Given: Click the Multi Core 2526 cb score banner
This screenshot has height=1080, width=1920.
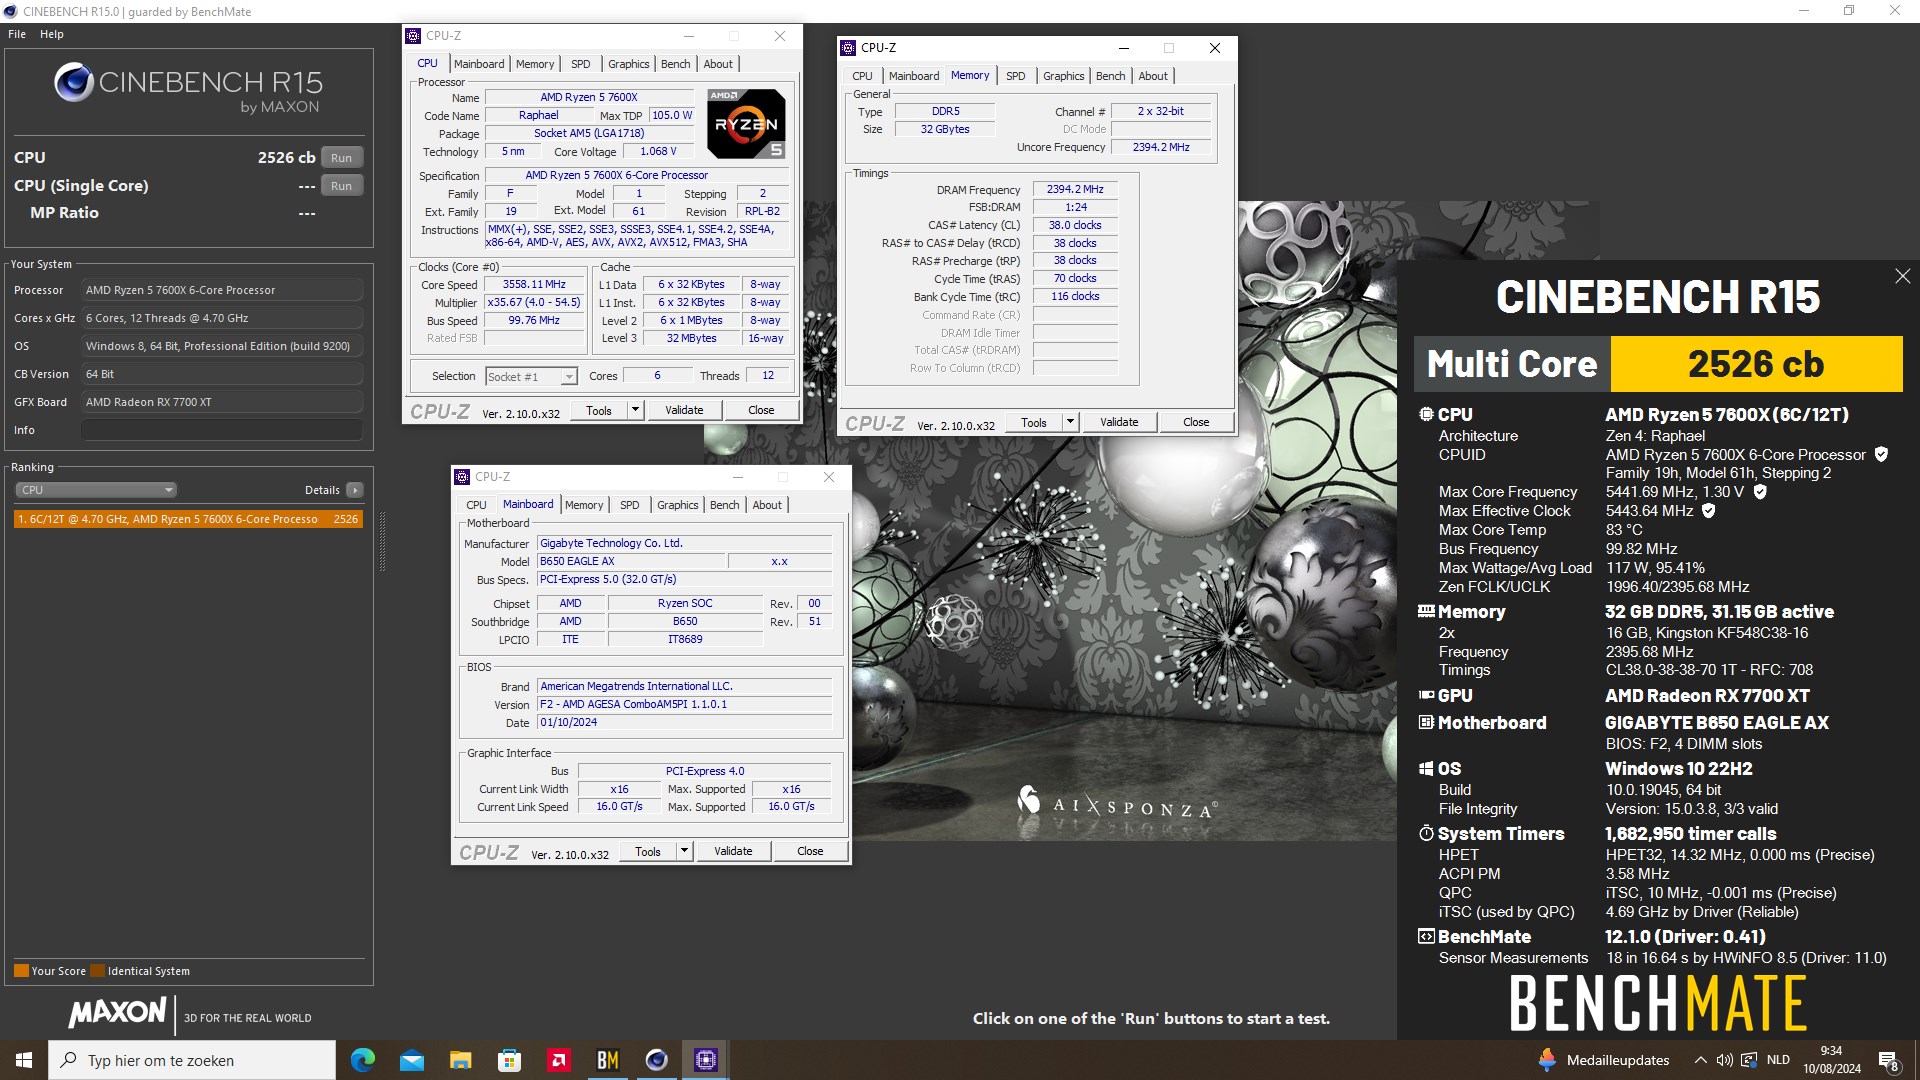Looking at the screenshot, I should click(1657, 364).
